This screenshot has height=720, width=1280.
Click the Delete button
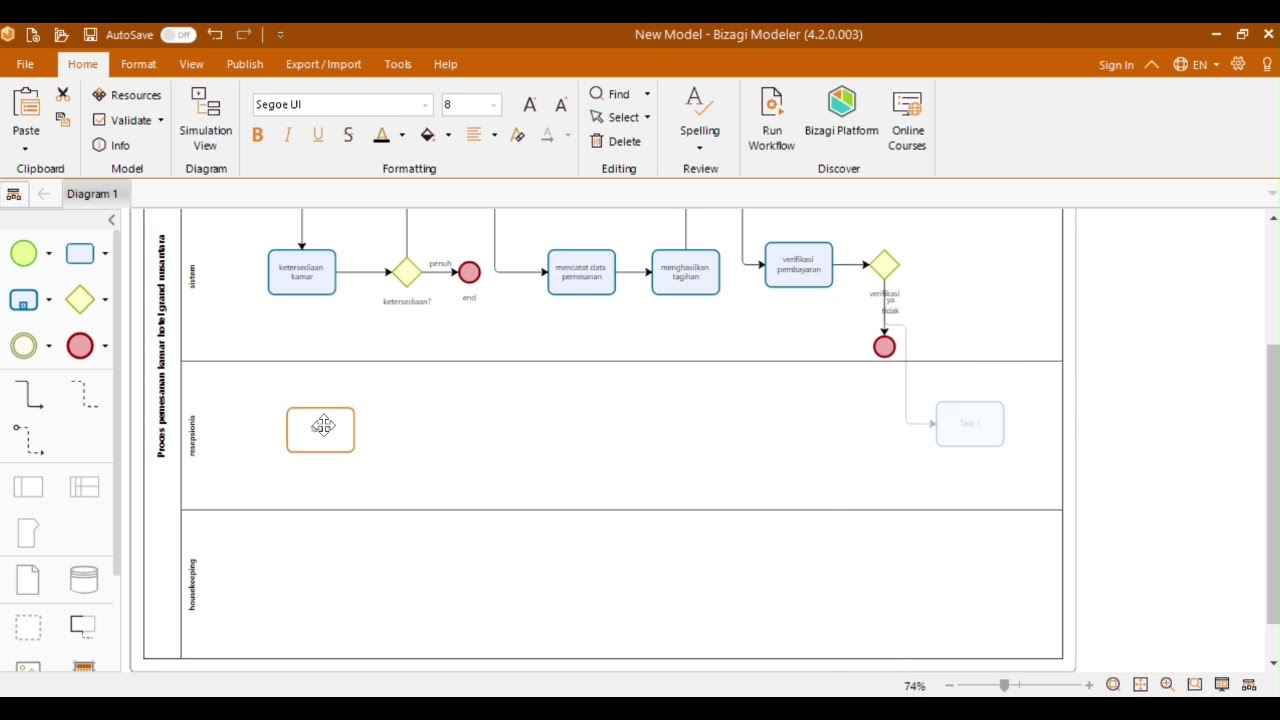616,141
